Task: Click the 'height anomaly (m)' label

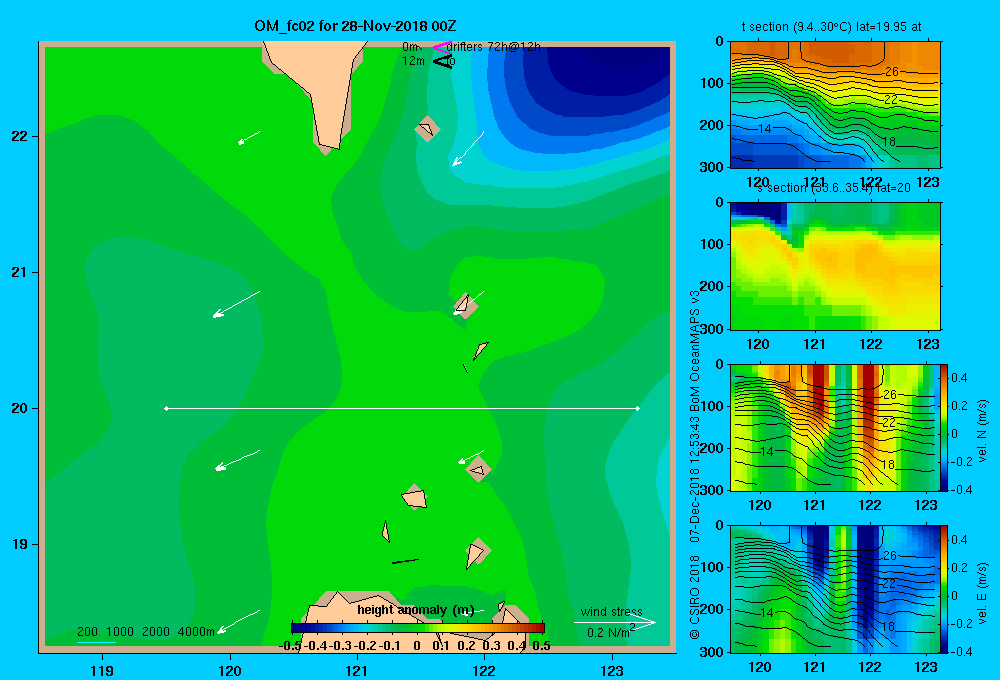Action: tap(416, 610)
